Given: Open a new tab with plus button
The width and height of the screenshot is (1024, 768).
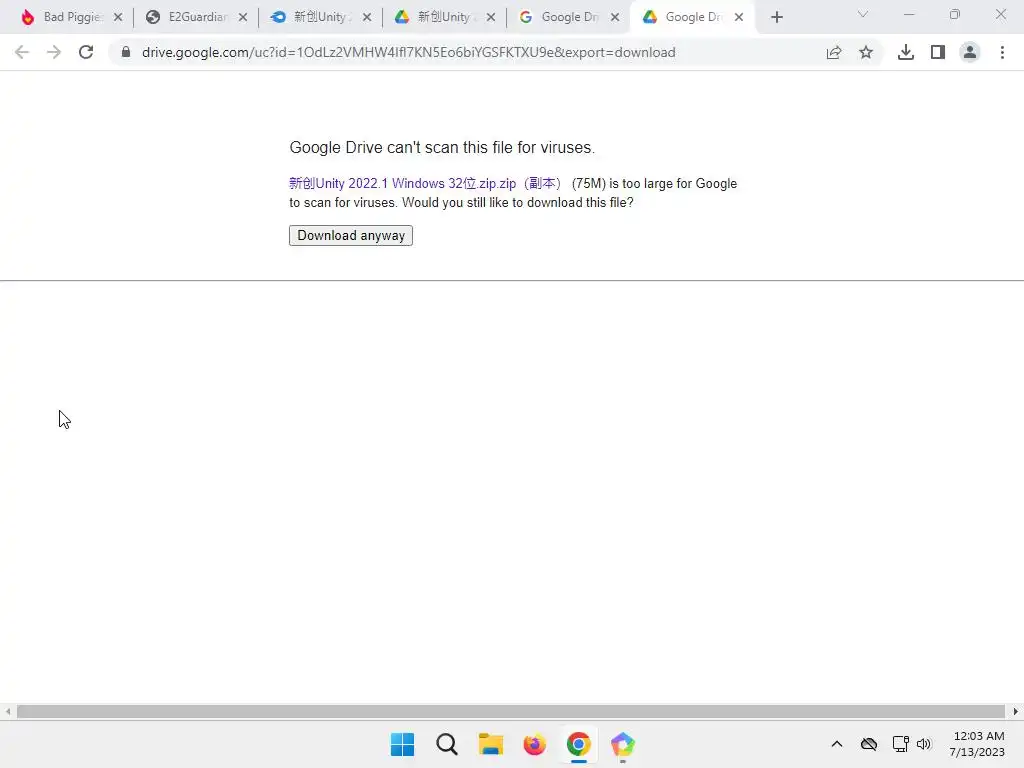Looking at the screenshot, I should click(x=776, y=17).
